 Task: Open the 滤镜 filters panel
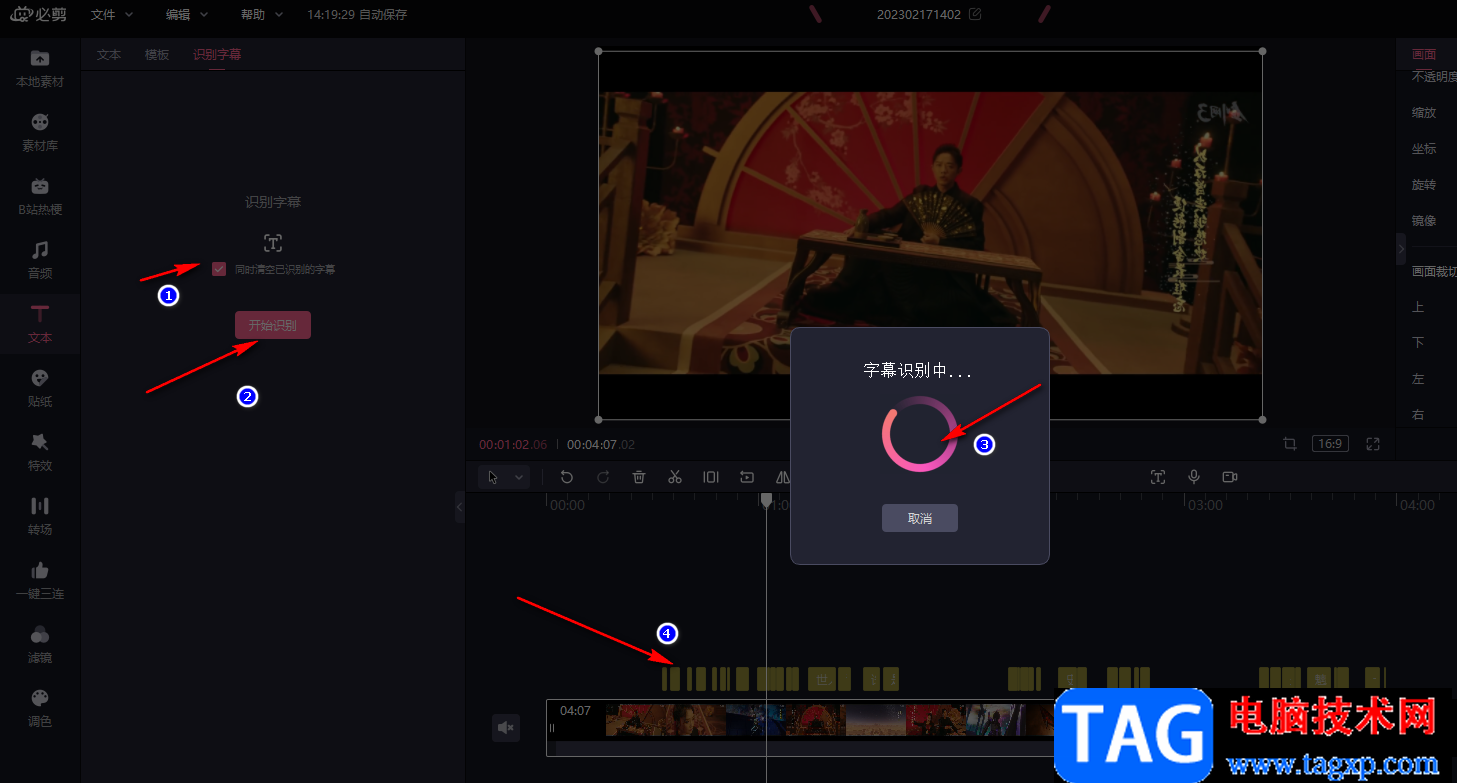coord(40,644)
